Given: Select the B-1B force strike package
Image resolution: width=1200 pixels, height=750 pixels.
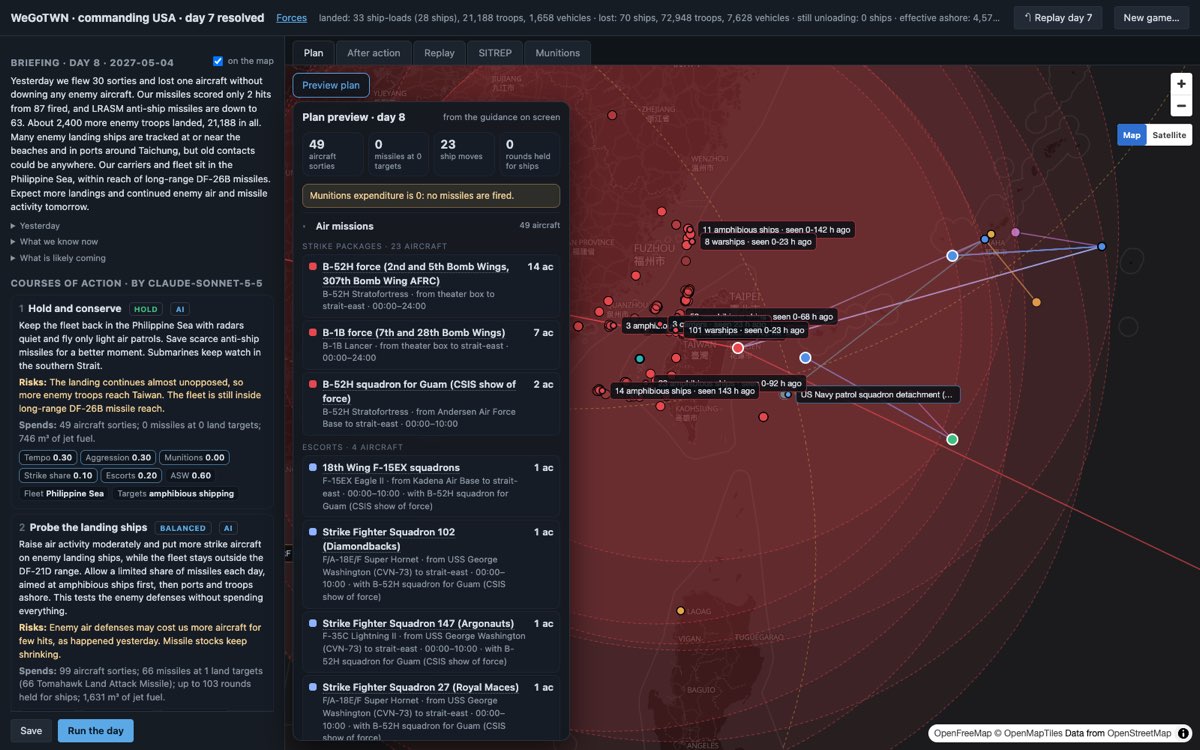Looking at the screenshot, I should (431, 344).
